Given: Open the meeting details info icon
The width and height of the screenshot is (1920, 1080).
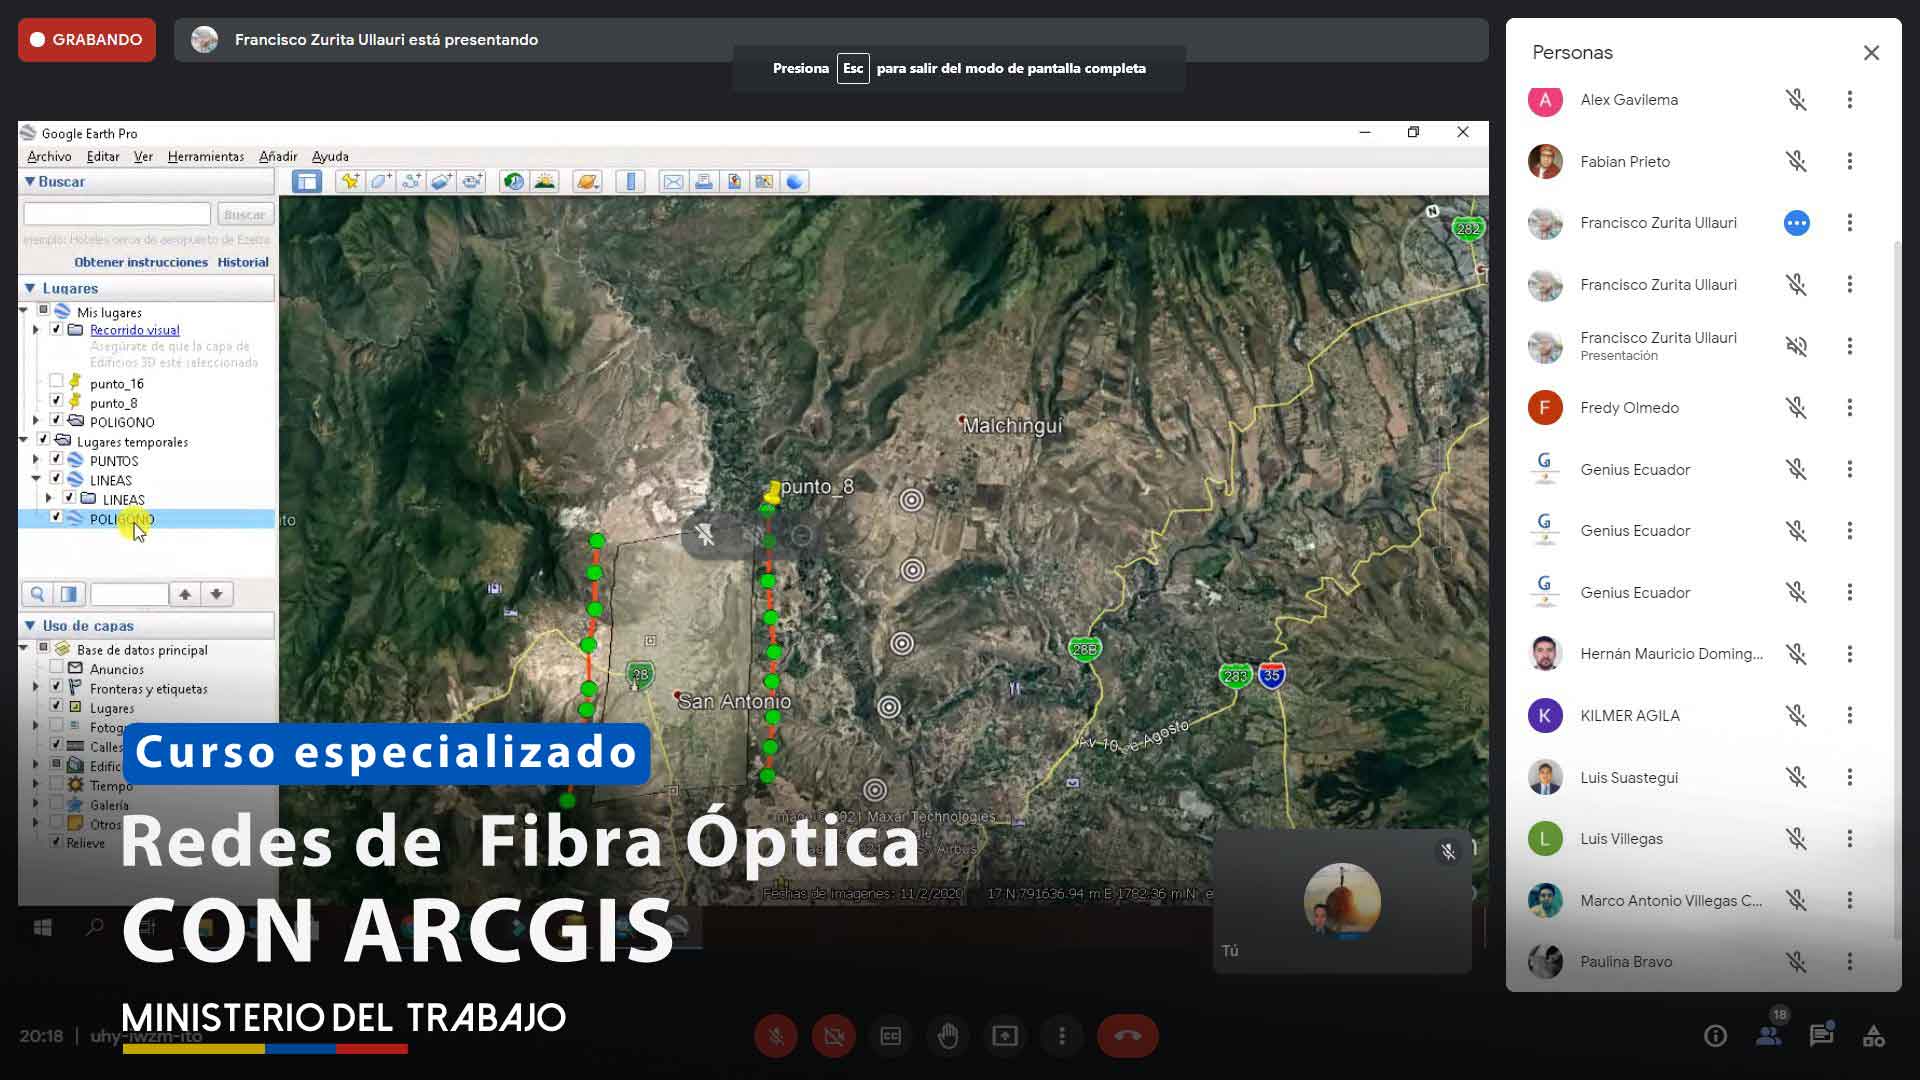Looking at the screenshot, I should 1715,1036.
